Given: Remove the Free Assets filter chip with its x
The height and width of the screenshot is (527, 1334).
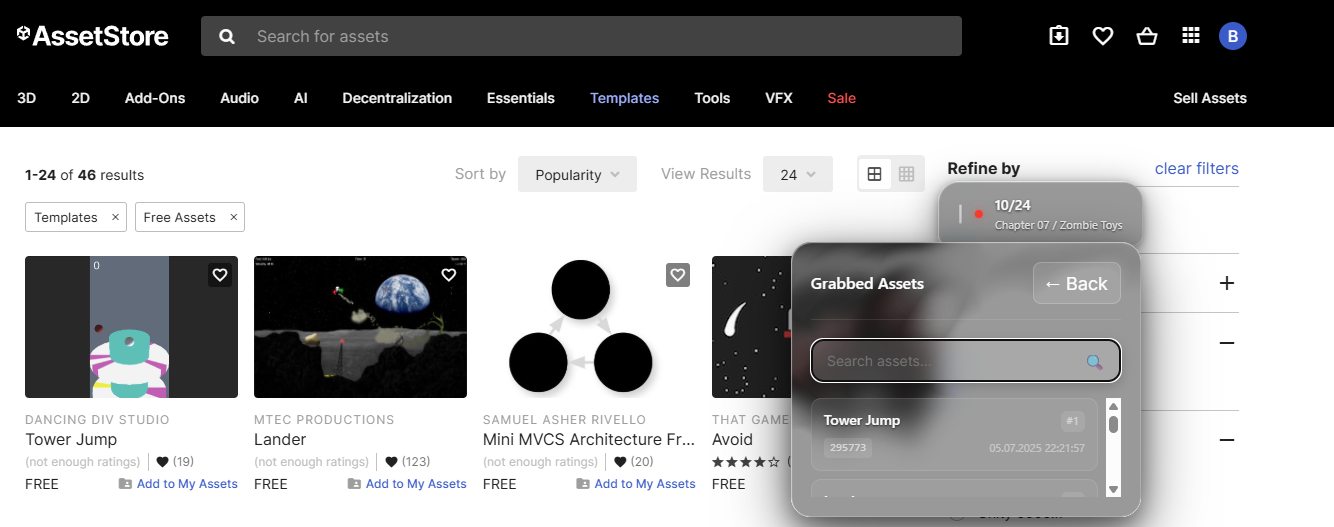Looking at the screenshot, I should tap(233, 217).
